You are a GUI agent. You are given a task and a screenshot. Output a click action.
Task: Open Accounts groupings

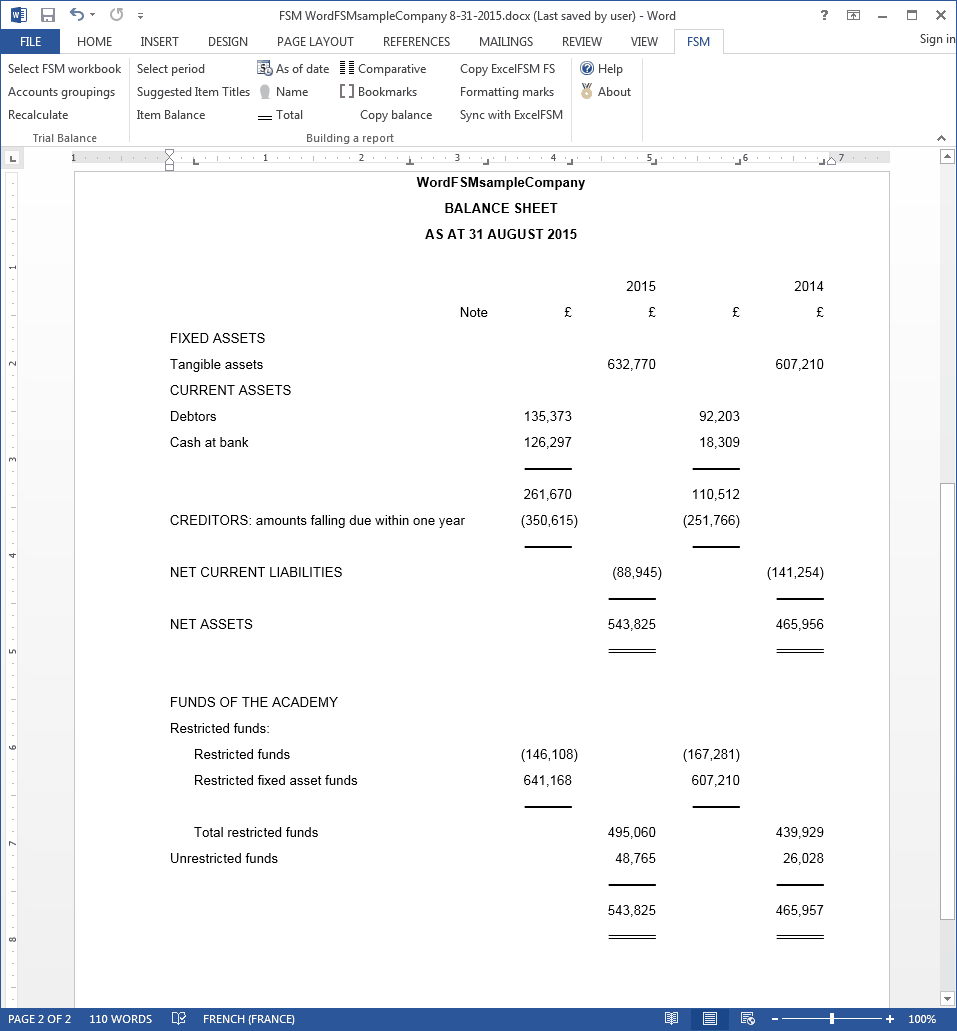(x=61, y=91)
